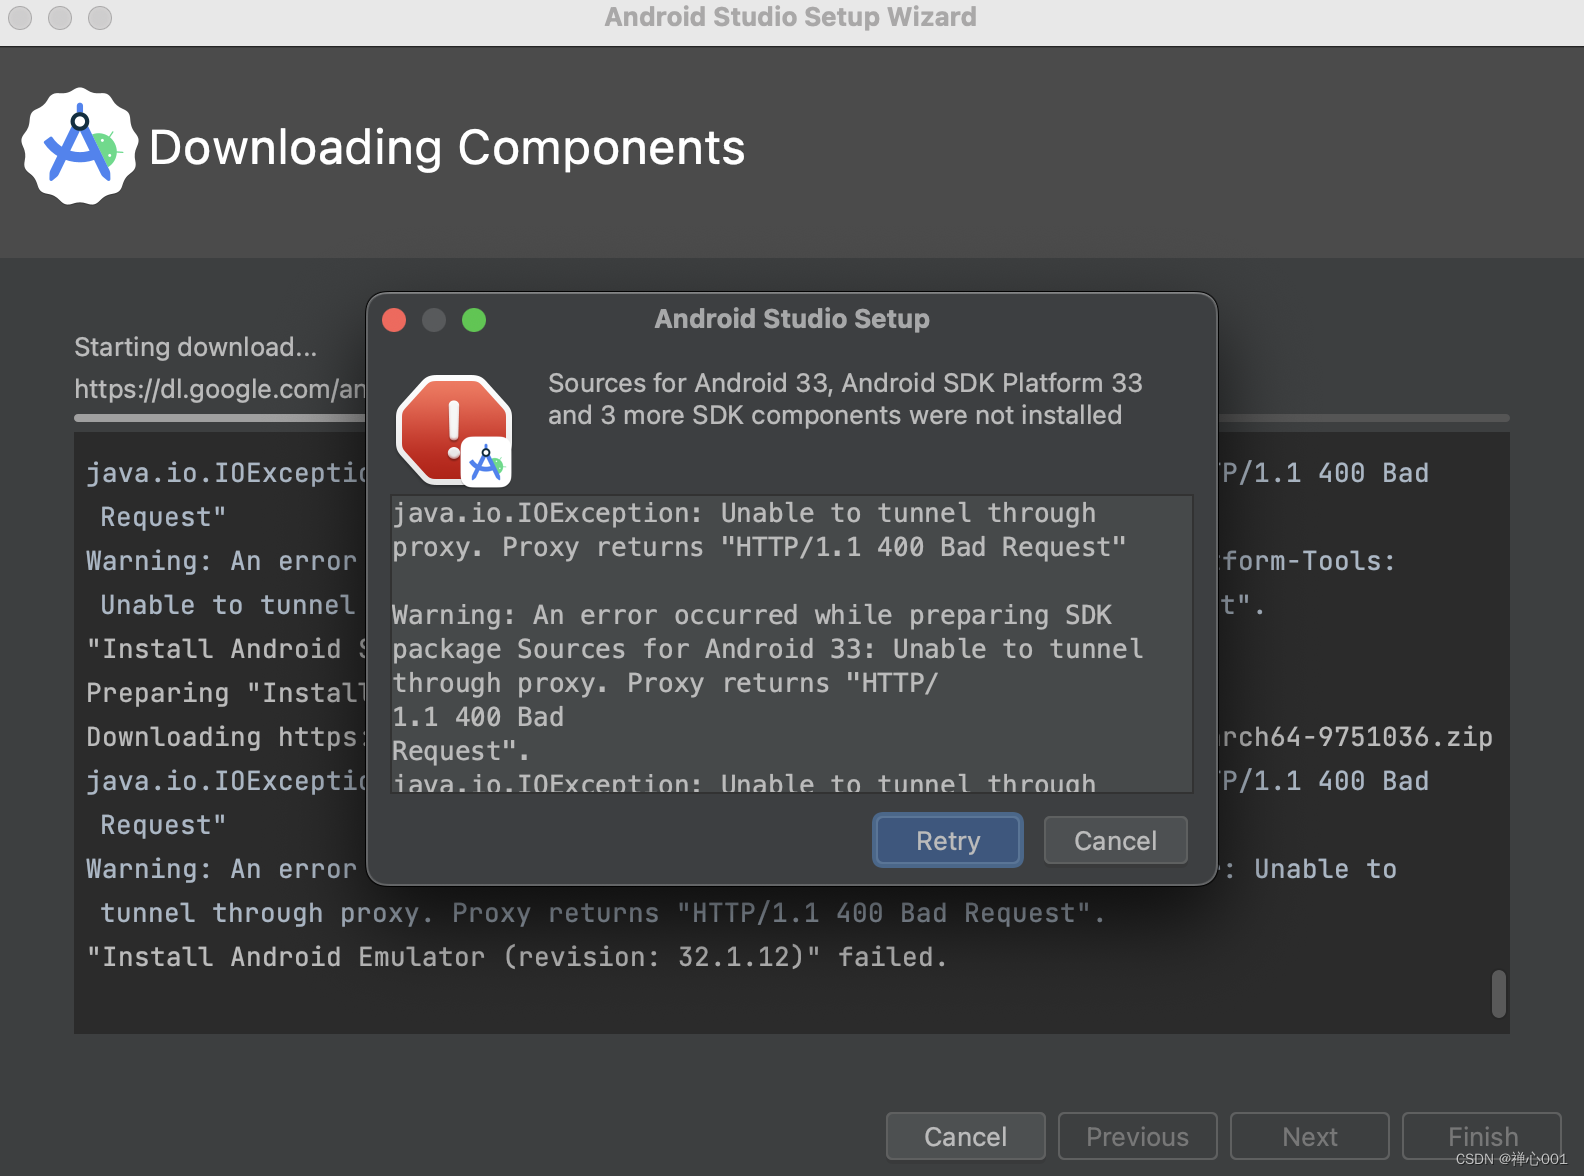Click the "Android Studio Setup" dialog title
This screenshot has height=1176, width=1584.
(792, 319)
